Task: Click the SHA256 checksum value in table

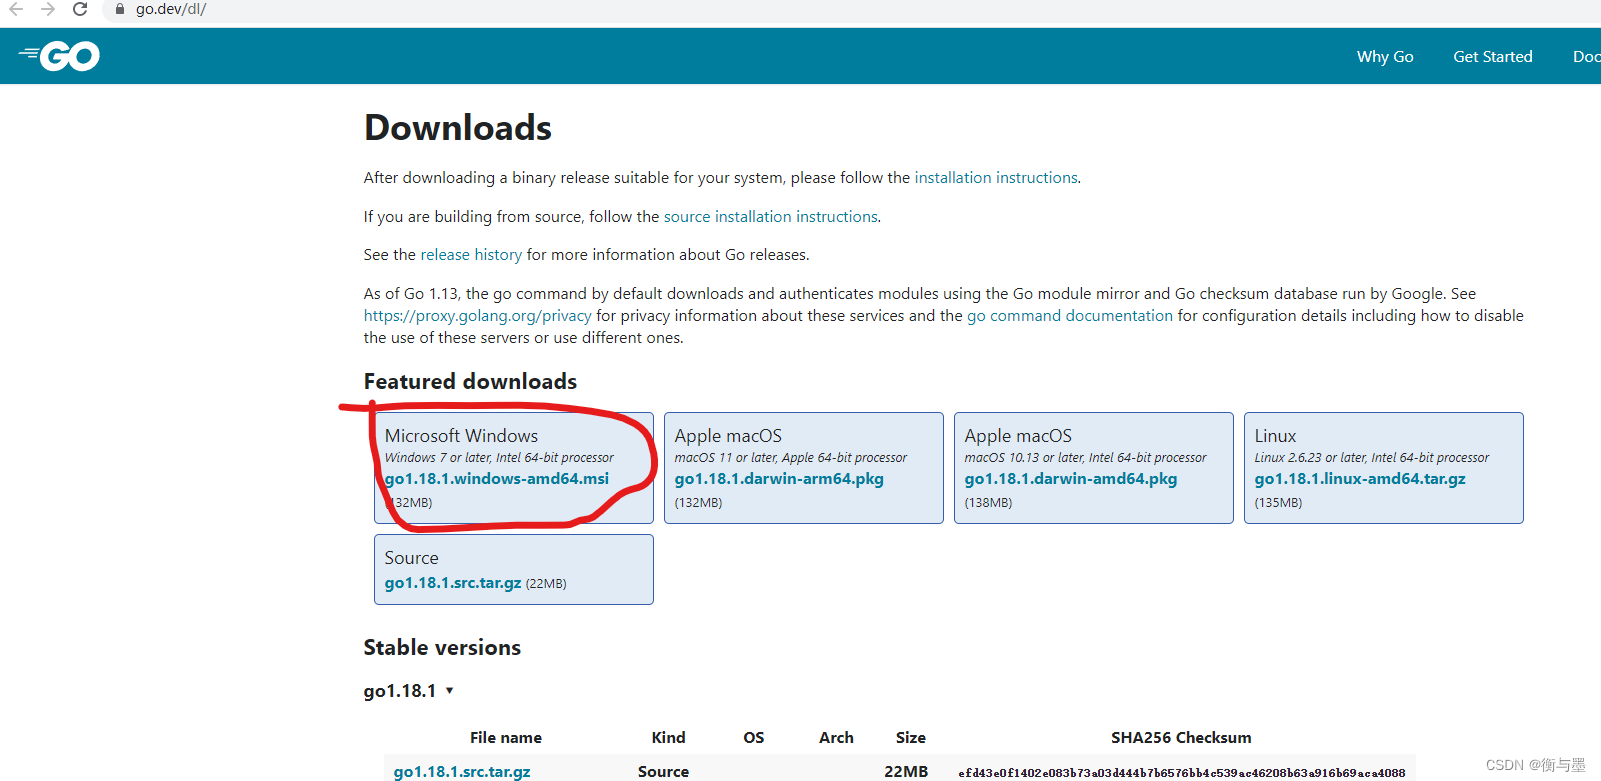Action: pyautogui.click(x=1182, y=773)
